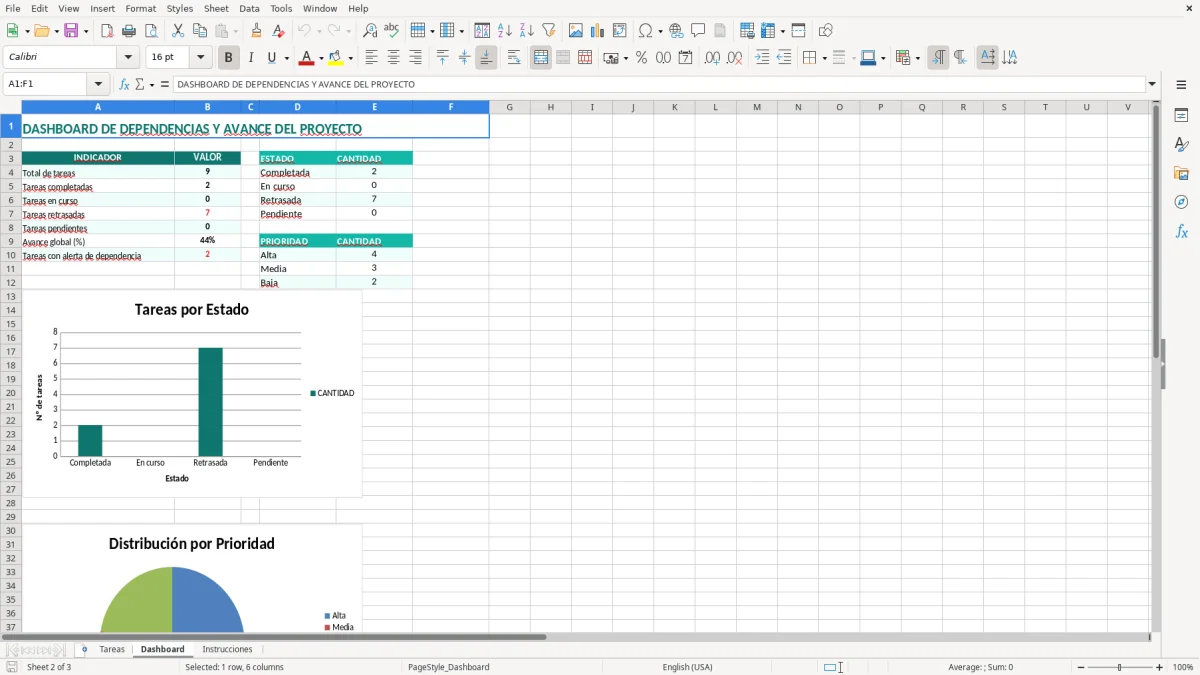
Task: Open the Format menu
Action: tap(141, 8)
